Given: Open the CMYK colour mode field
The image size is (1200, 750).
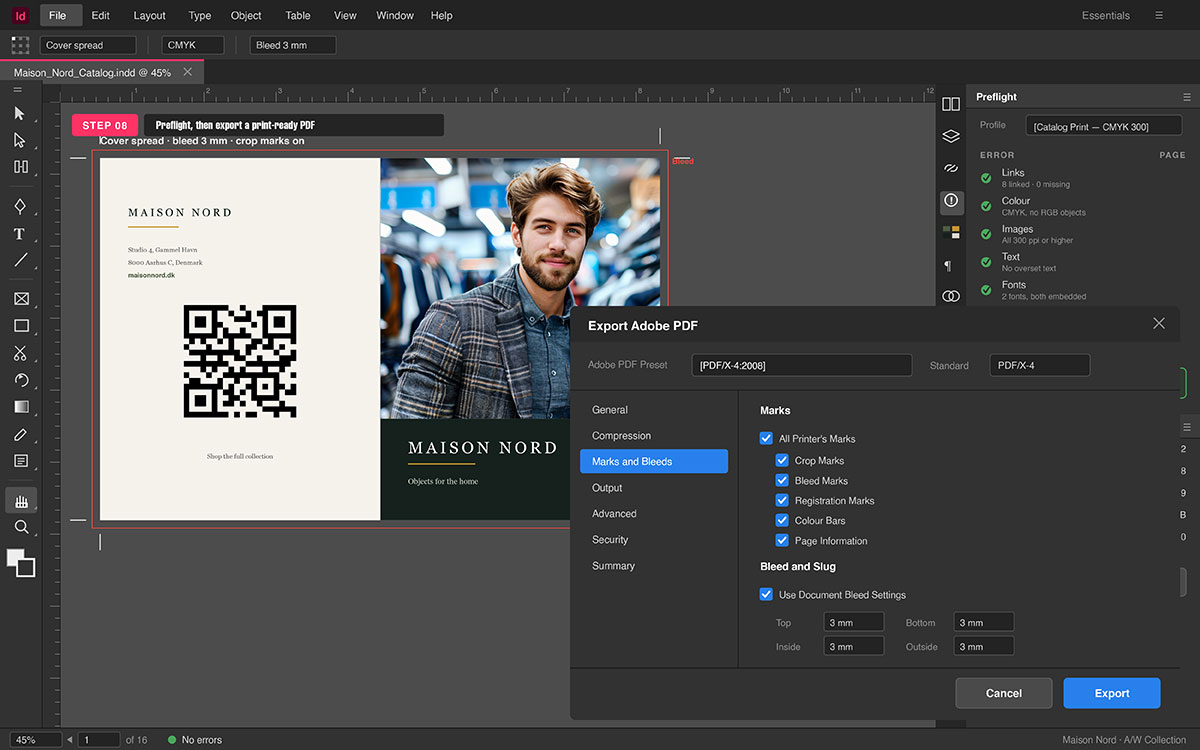Looking at the screenshot, I should [195, 45].
